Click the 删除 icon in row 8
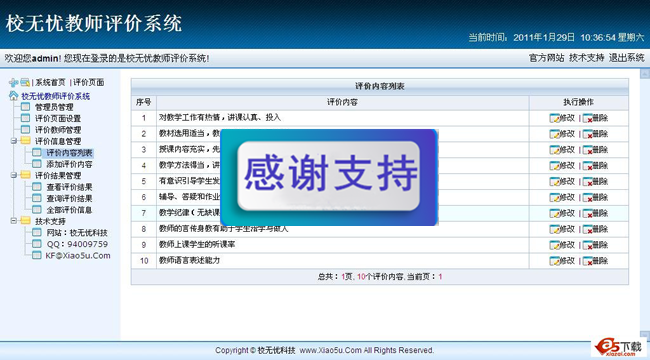650x360 pixels. [587, 229]
